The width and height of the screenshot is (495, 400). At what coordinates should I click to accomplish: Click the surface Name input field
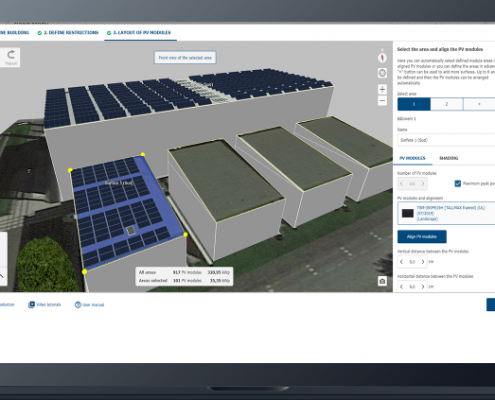(x=446, y=140)
